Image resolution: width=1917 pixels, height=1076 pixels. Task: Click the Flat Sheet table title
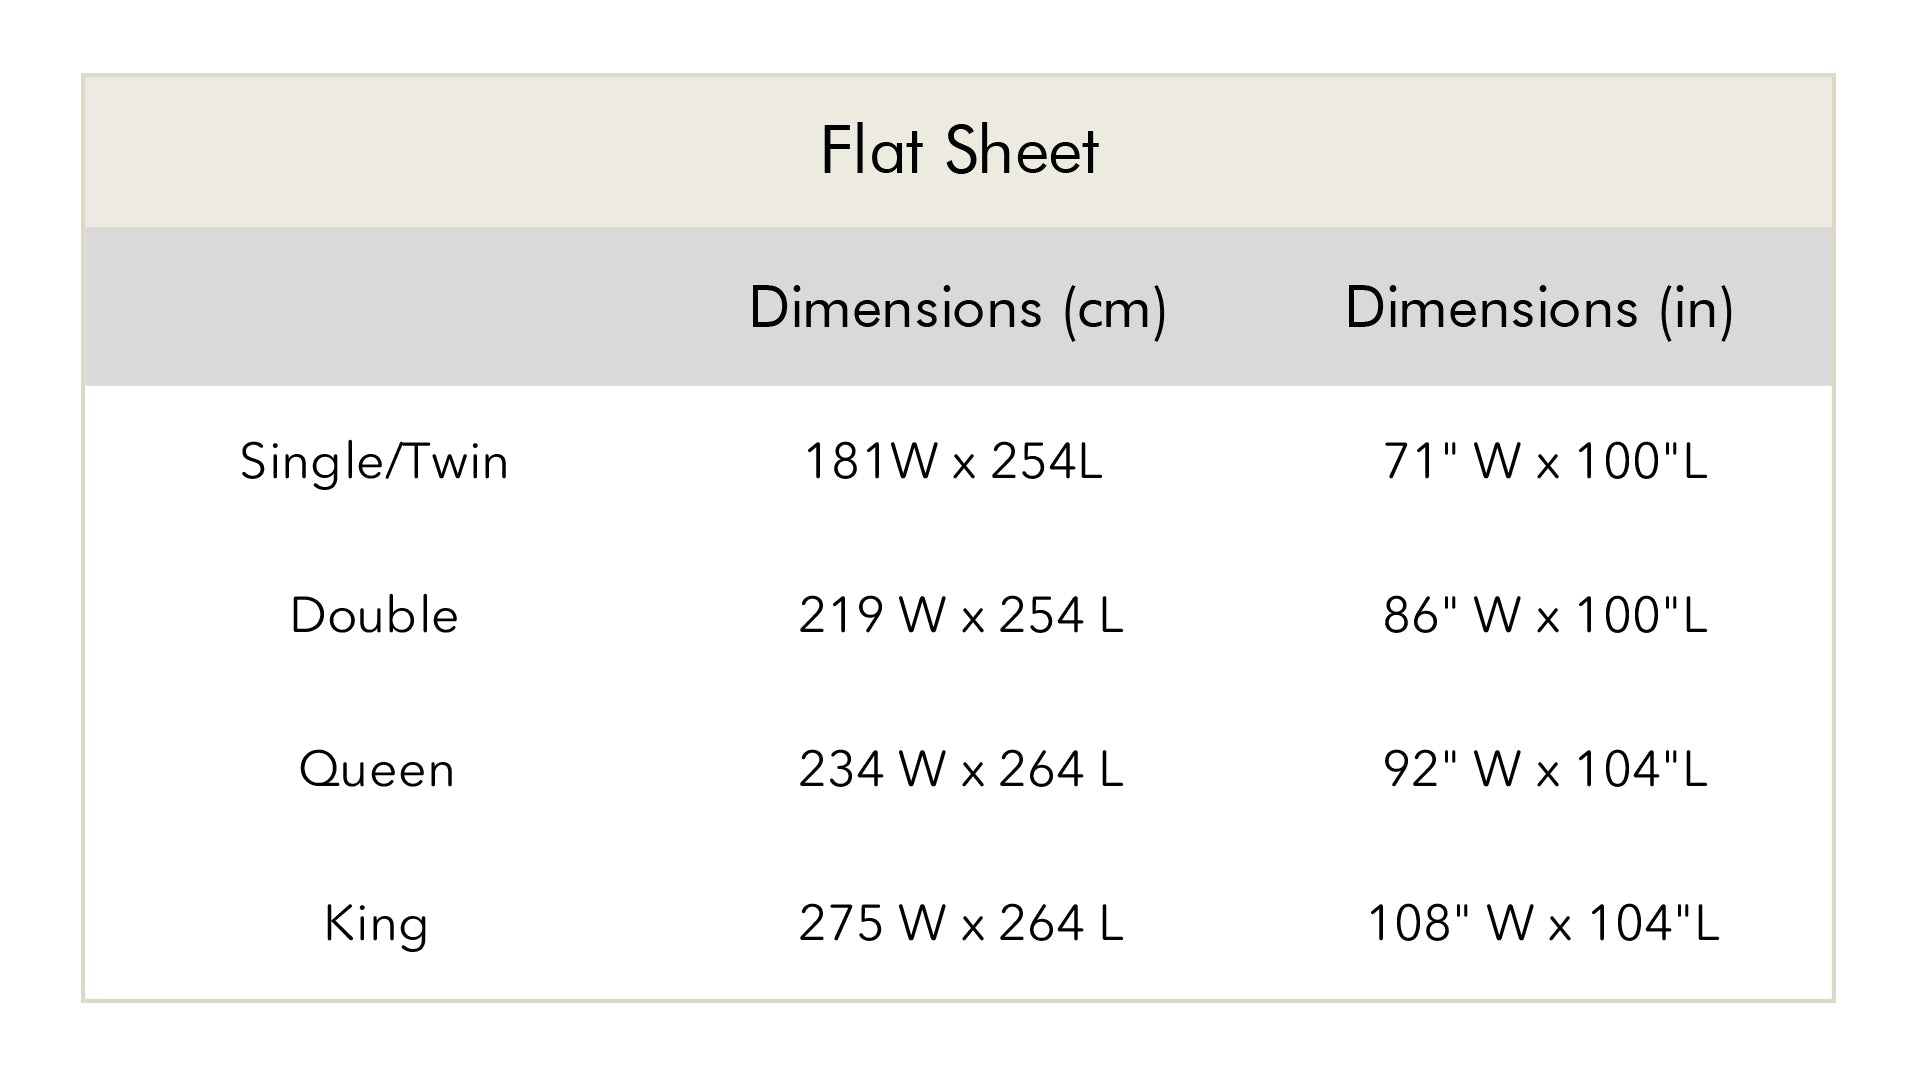coord(959,151)
